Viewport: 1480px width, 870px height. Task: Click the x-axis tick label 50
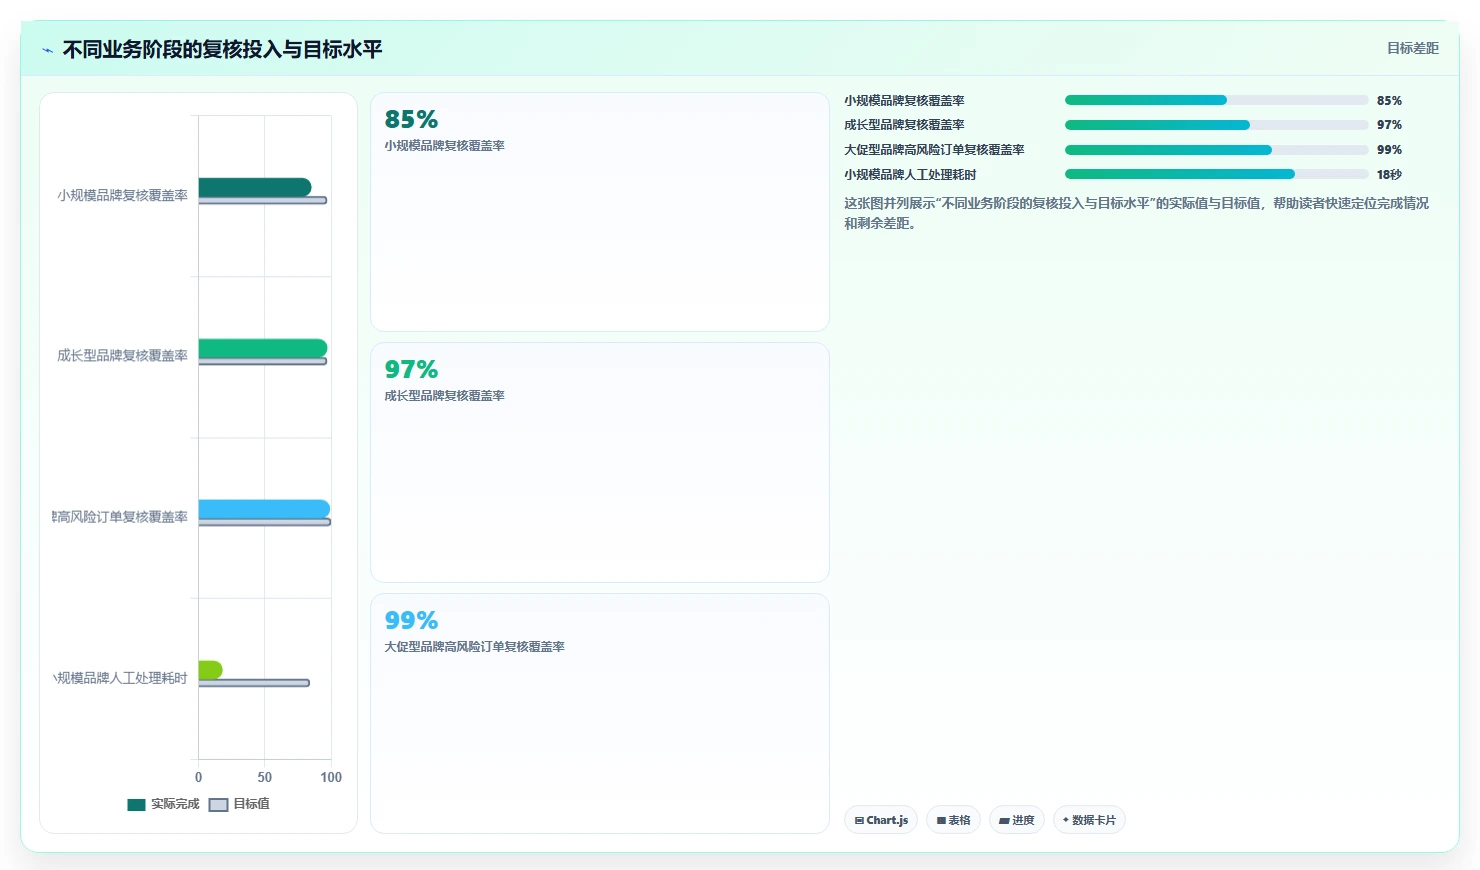pos(264,777)
